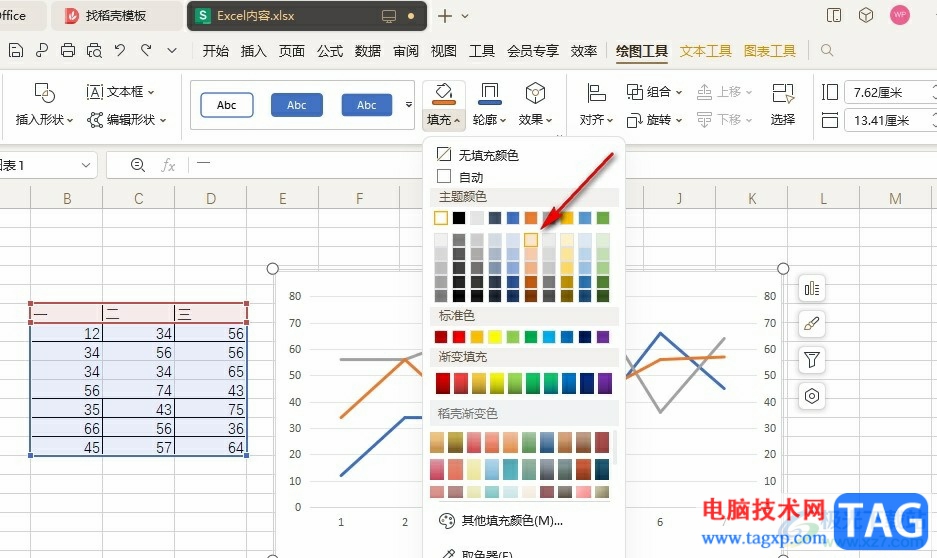Click the Selection pane icon
The image size is (937, 558).
(x=782, y=93)
